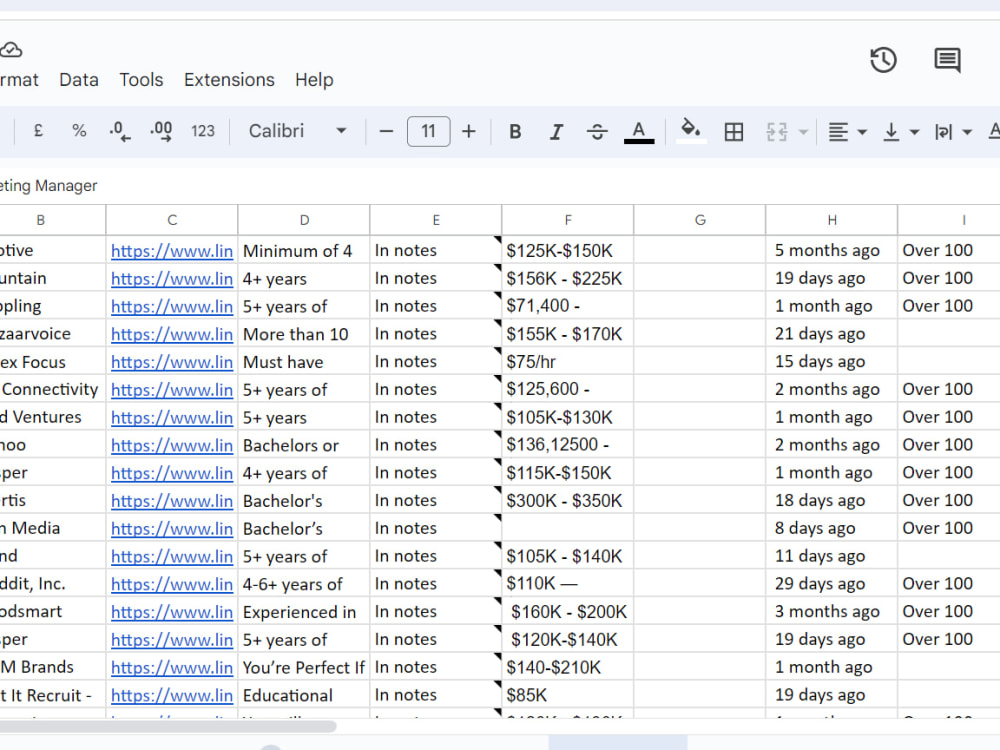Viewport: 1000px width, 750px height.
Task: Select column E header
Action: [x=436, y=220]
